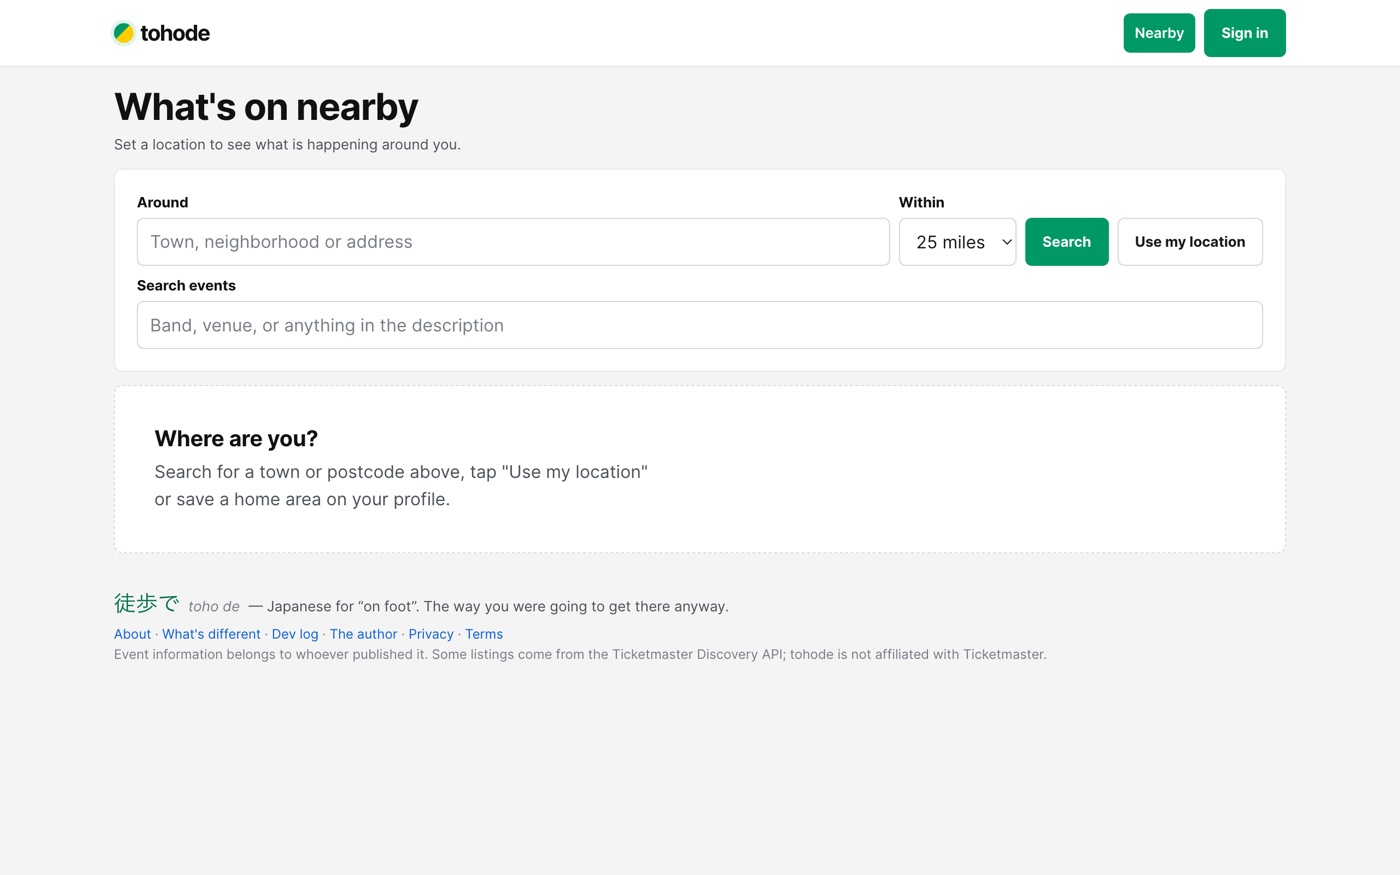Click Use my location button
The width and height of the screenshot is (1400, 875).
pyautogui.click(x=1190, y=242)
